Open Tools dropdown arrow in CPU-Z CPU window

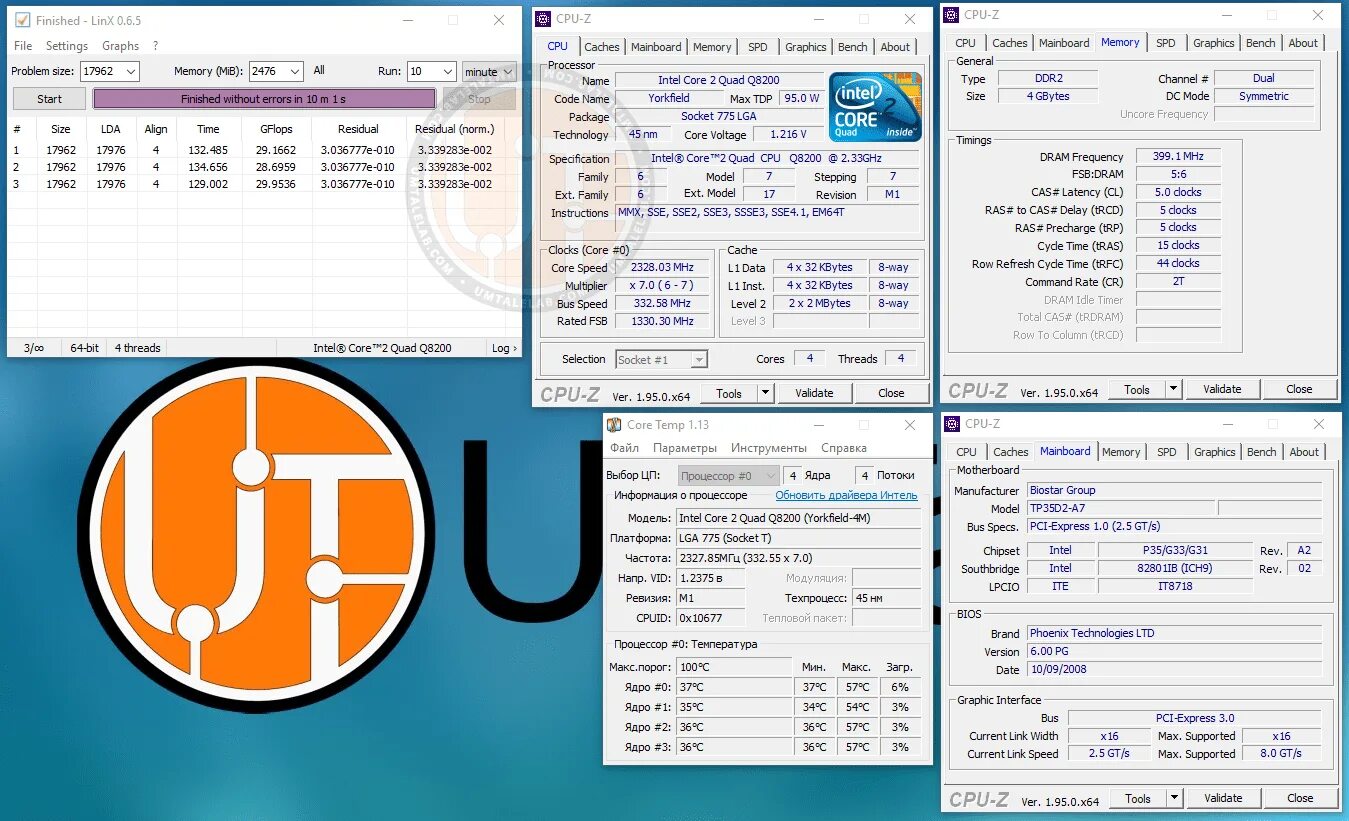[765, 393]
